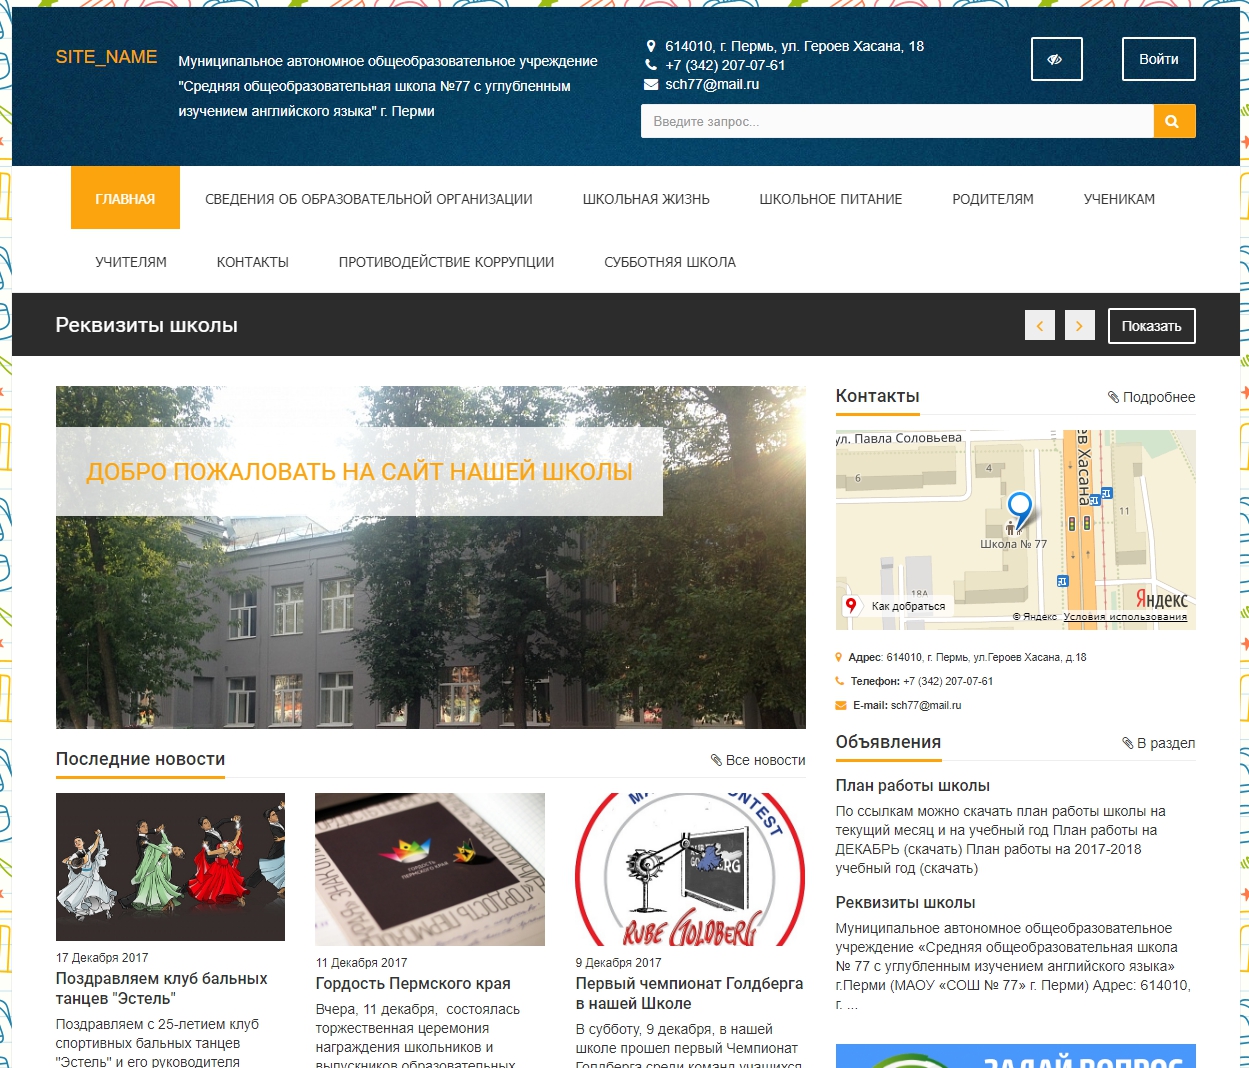Viewport: 1249px width, 1068px height.
Task: Click the orange phone icon next to Телефон
Action: coord(840,682)
